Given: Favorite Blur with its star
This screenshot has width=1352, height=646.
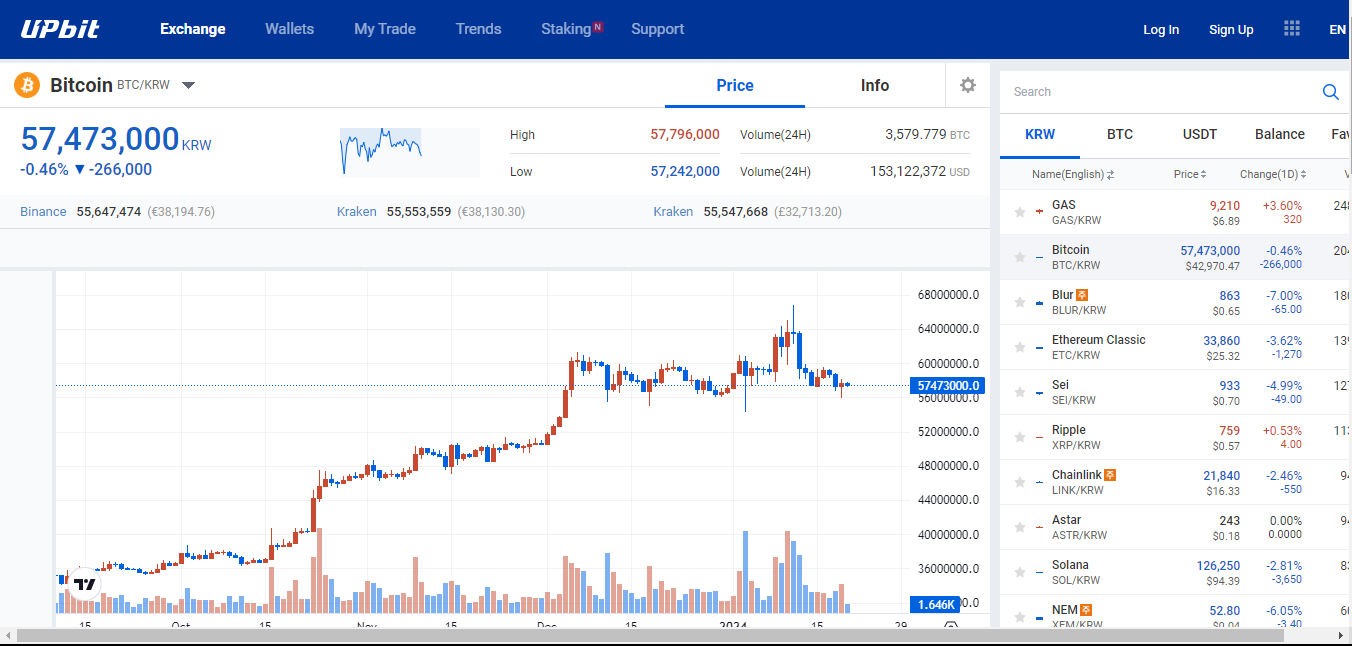Looking at the screenshot, I should point(1020,302).
